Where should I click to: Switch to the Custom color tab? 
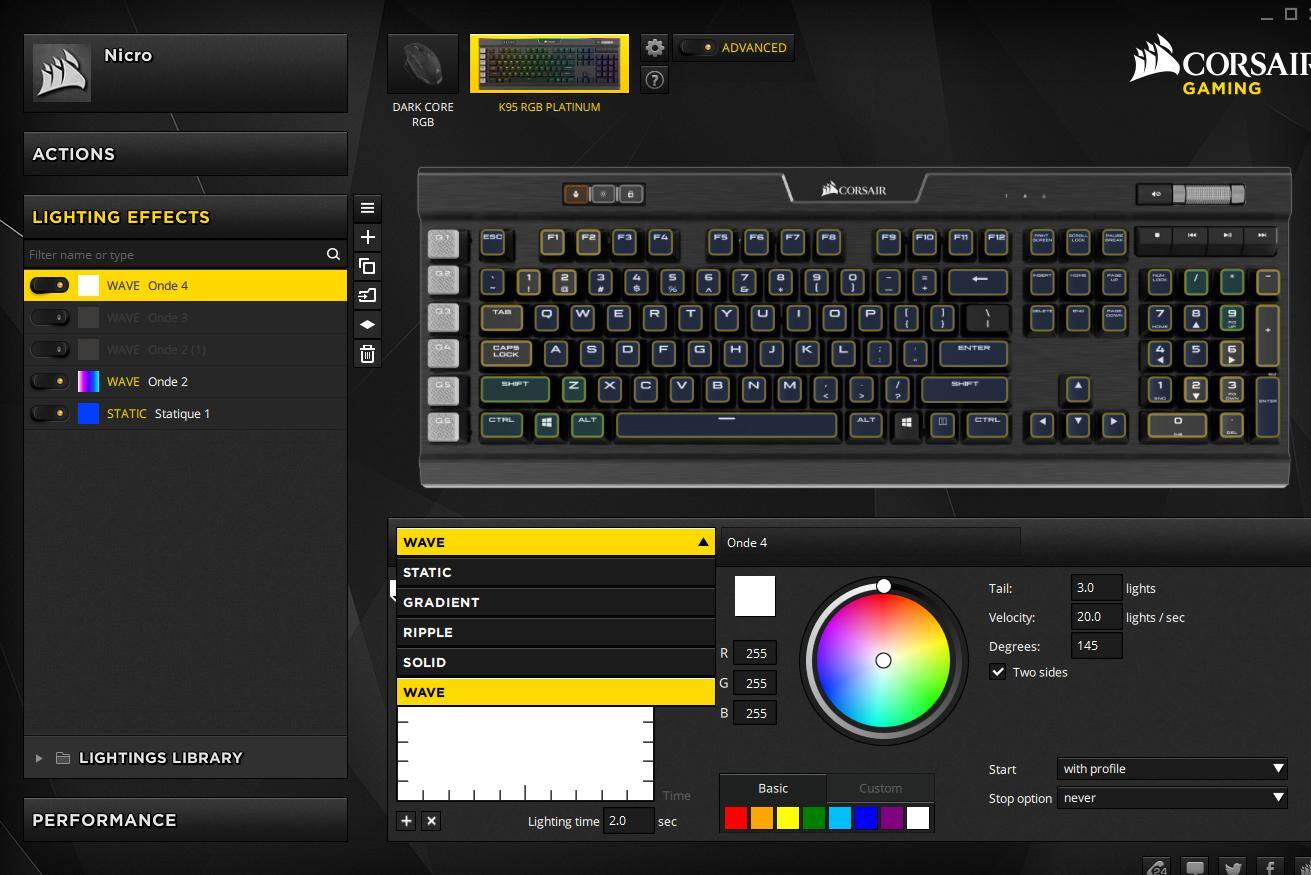(x=880, y=788)
